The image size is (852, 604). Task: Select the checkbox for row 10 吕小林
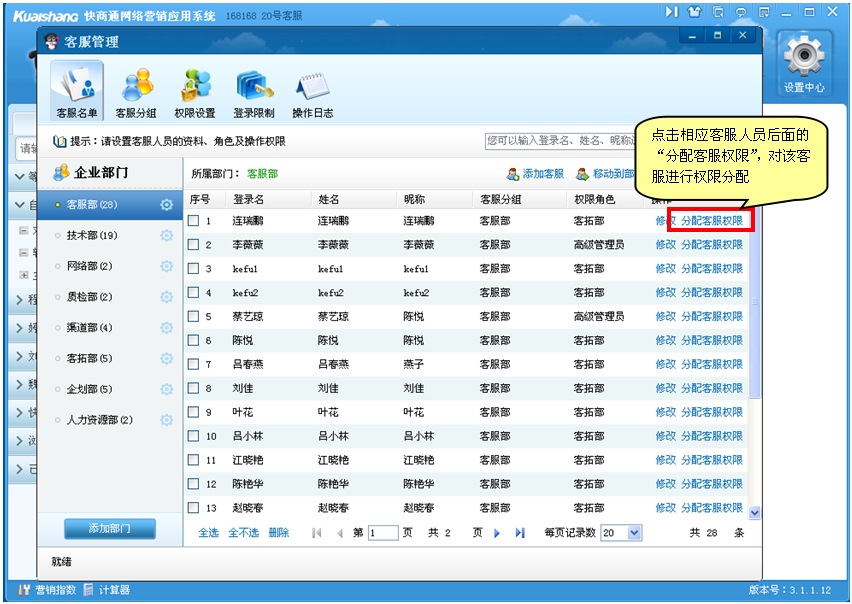(194, 436)
